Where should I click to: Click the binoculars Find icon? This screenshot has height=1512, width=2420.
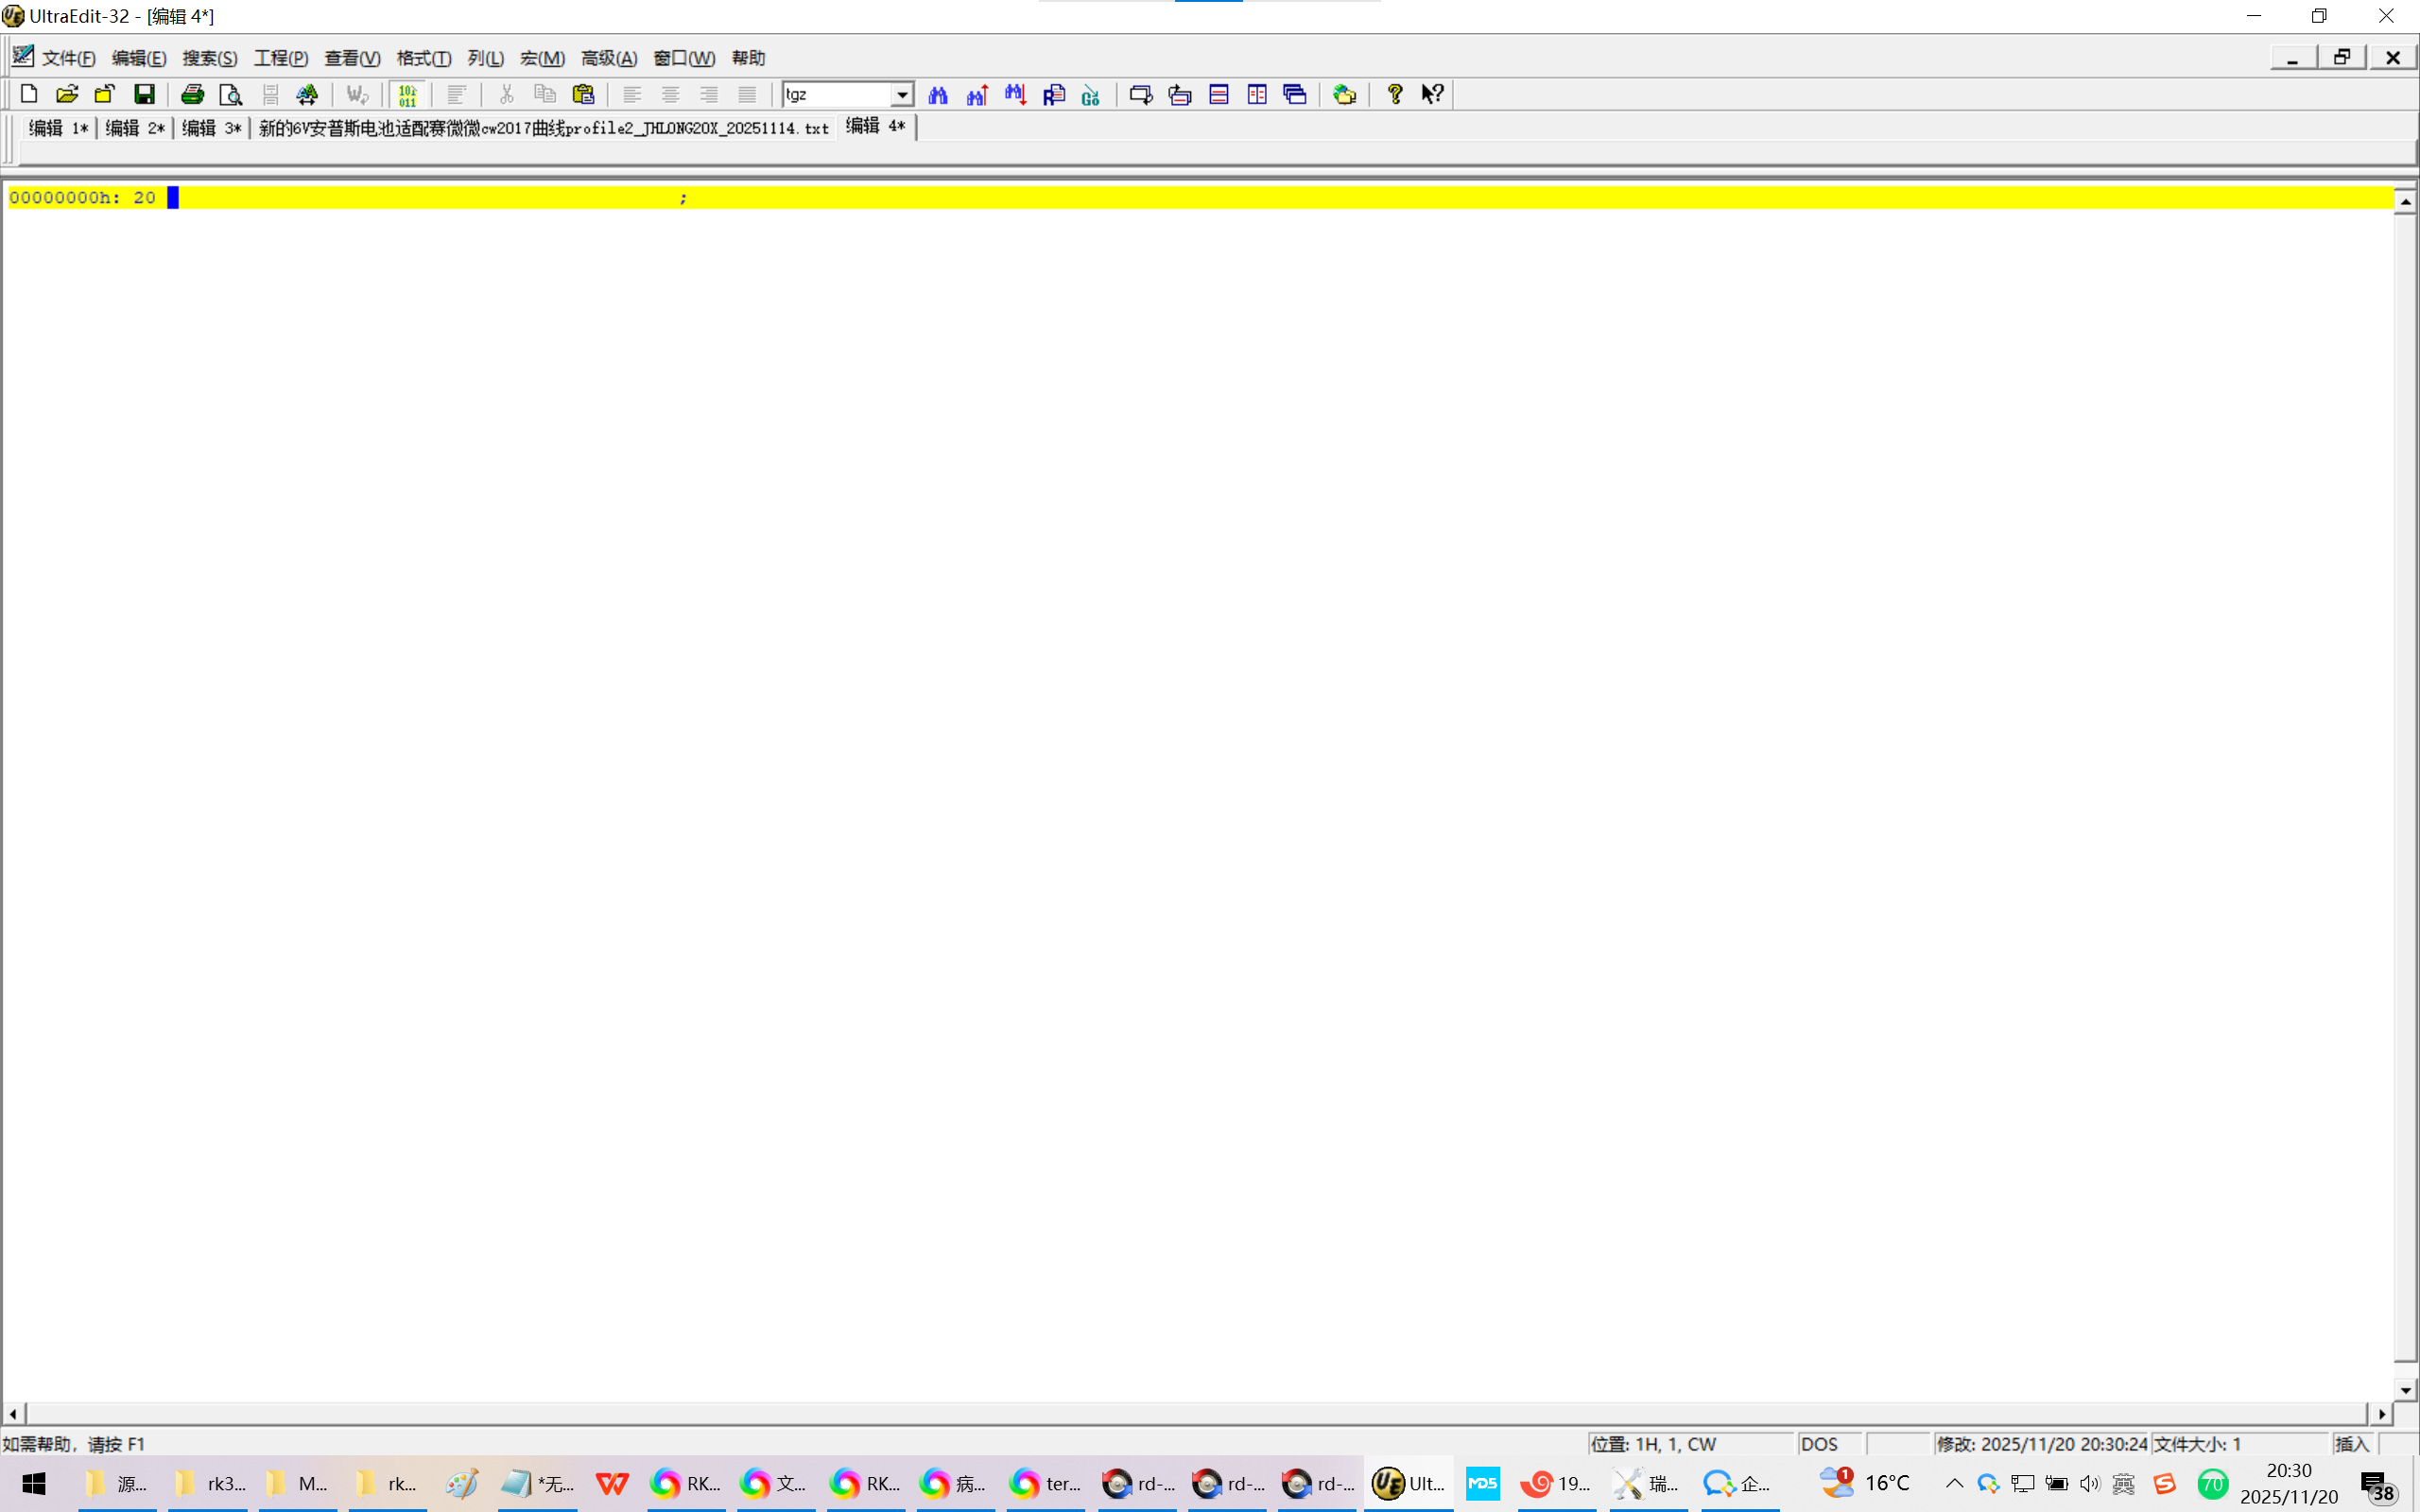937,94
